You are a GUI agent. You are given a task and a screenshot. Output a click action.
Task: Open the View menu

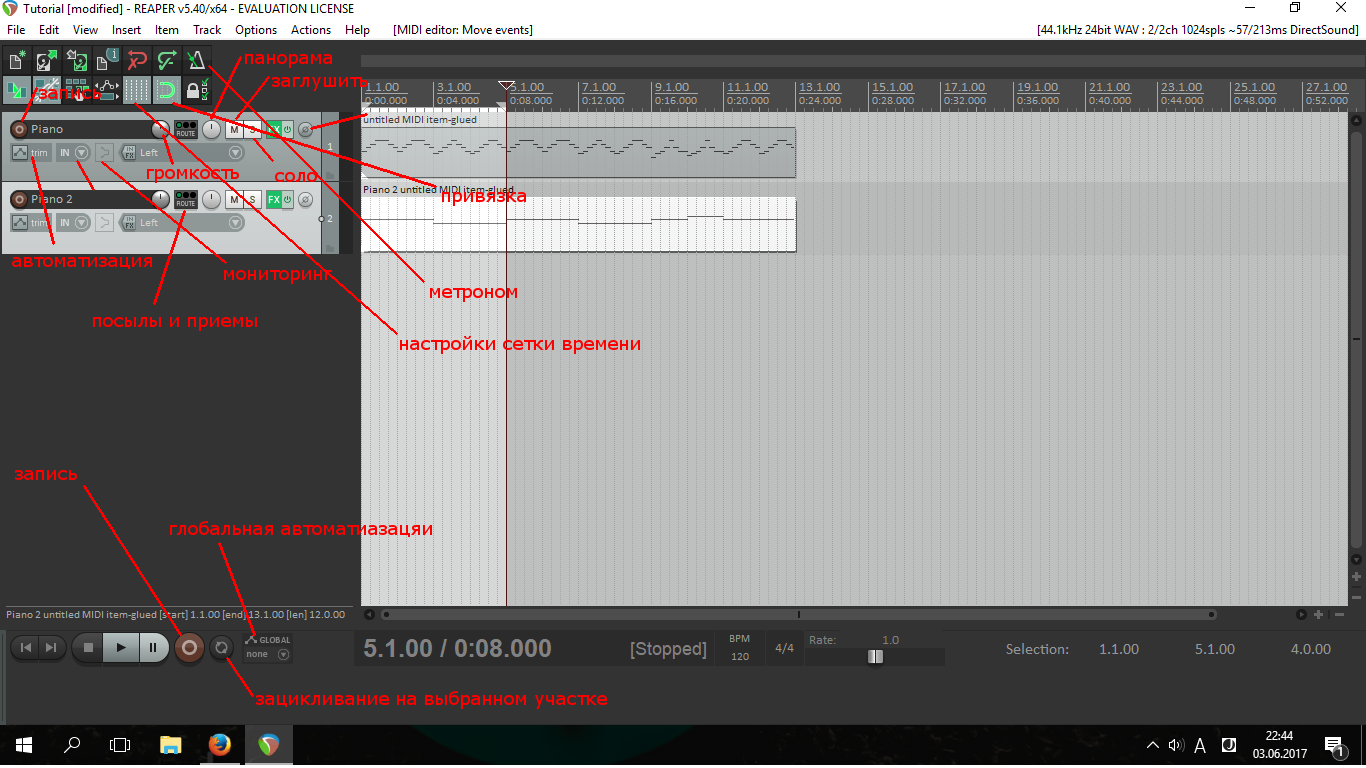coord(86,30)
